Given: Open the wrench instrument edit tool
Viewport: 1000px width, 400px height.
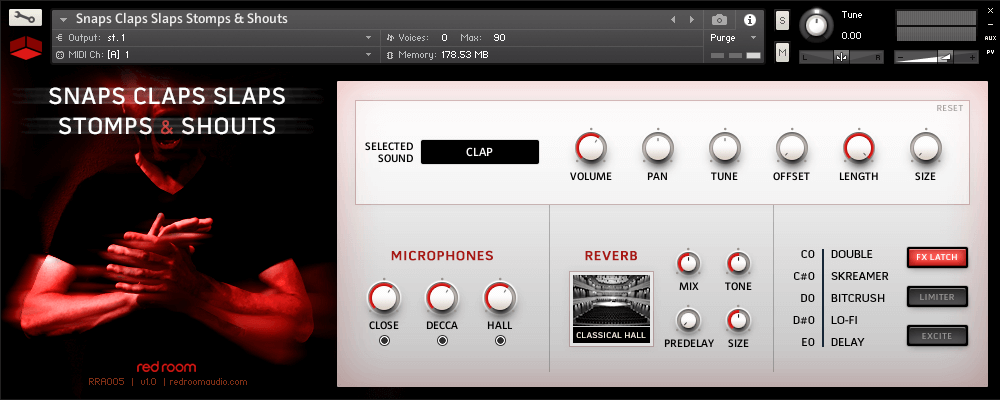Looking at the screenshot, I should coord(26,18).
